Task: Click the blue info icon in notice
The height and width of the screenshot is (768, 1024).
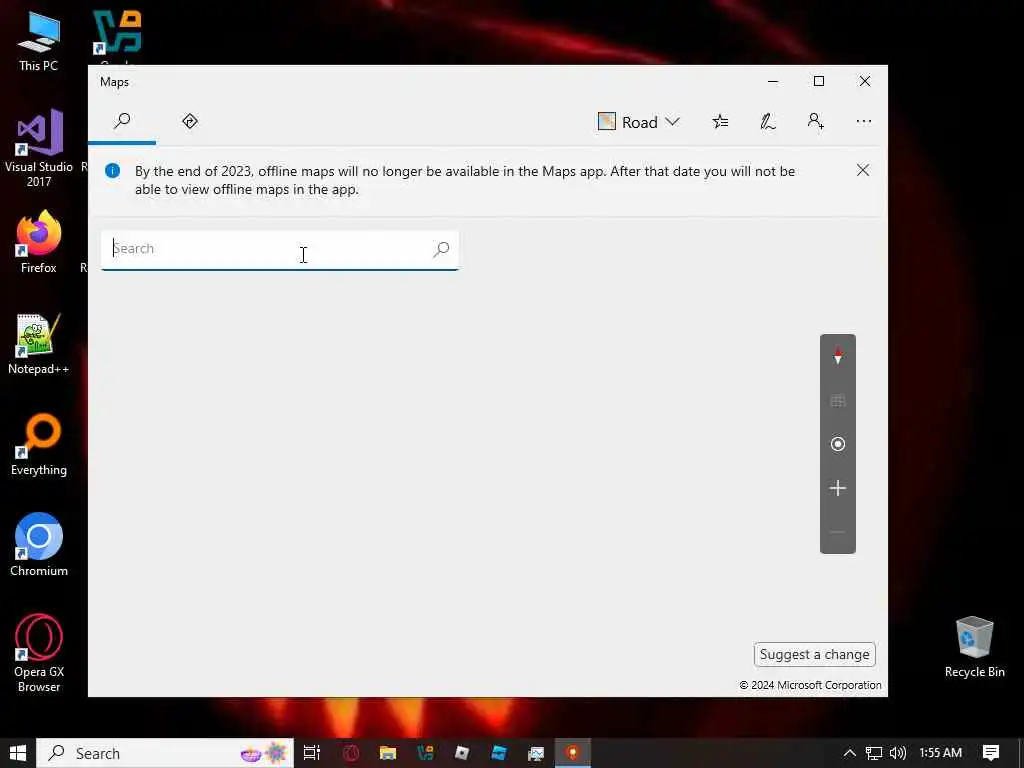Action: tap(112, 171)
